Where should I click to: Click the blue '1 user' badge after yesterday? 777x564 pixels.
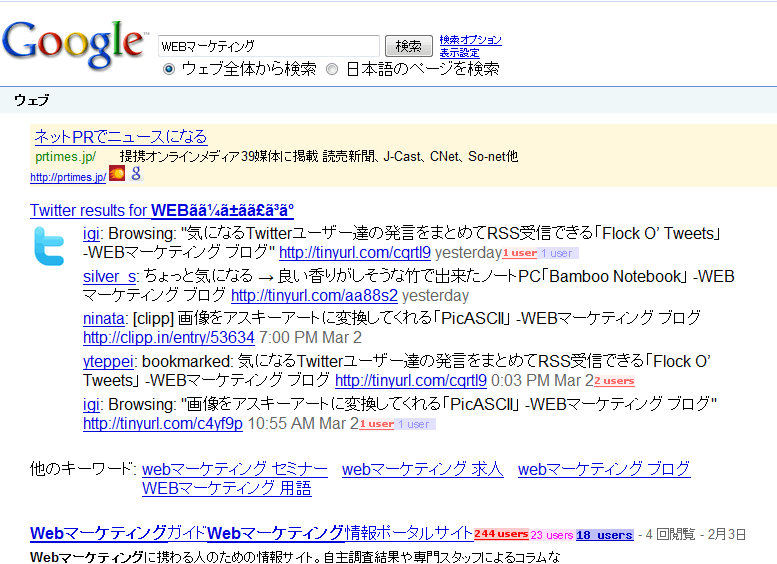tap(557, 253)
